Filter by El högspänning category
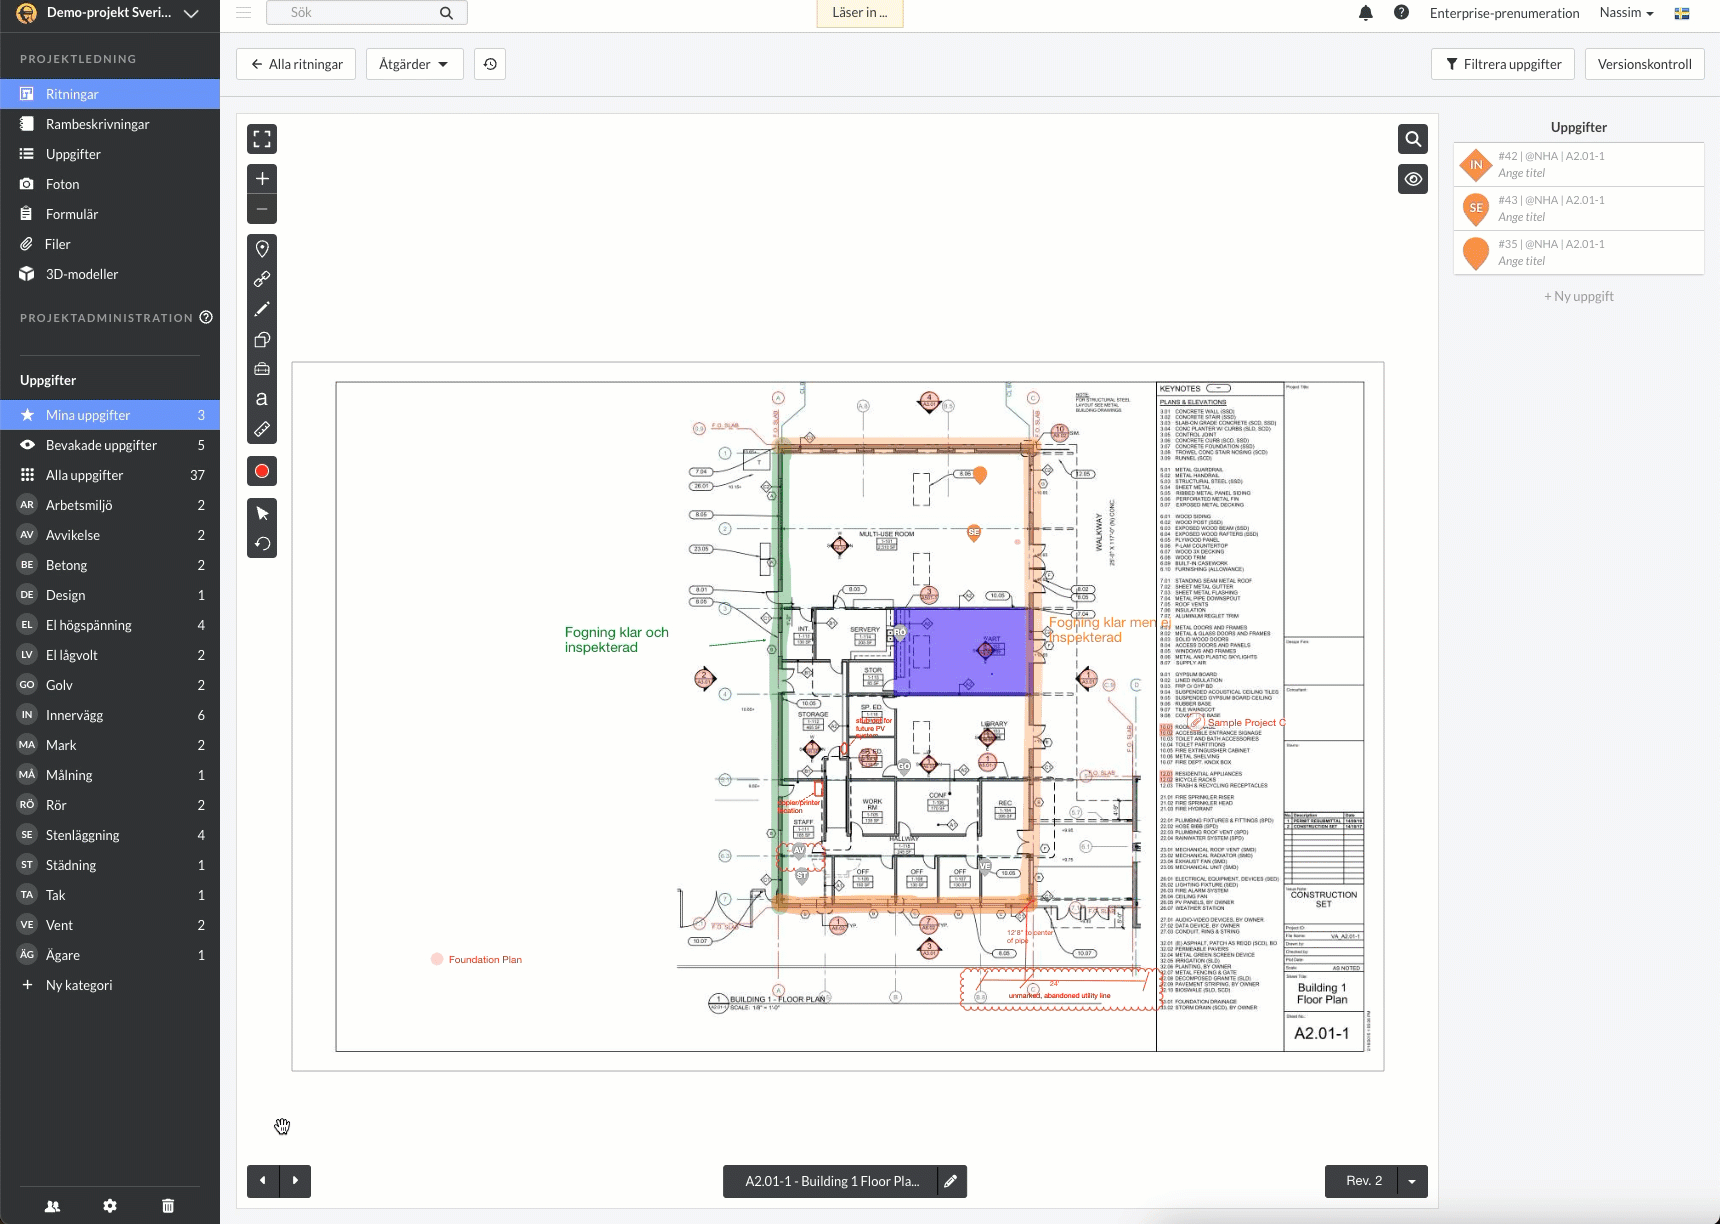This screenshot has width=1720, height=1224. coord(110,625)
